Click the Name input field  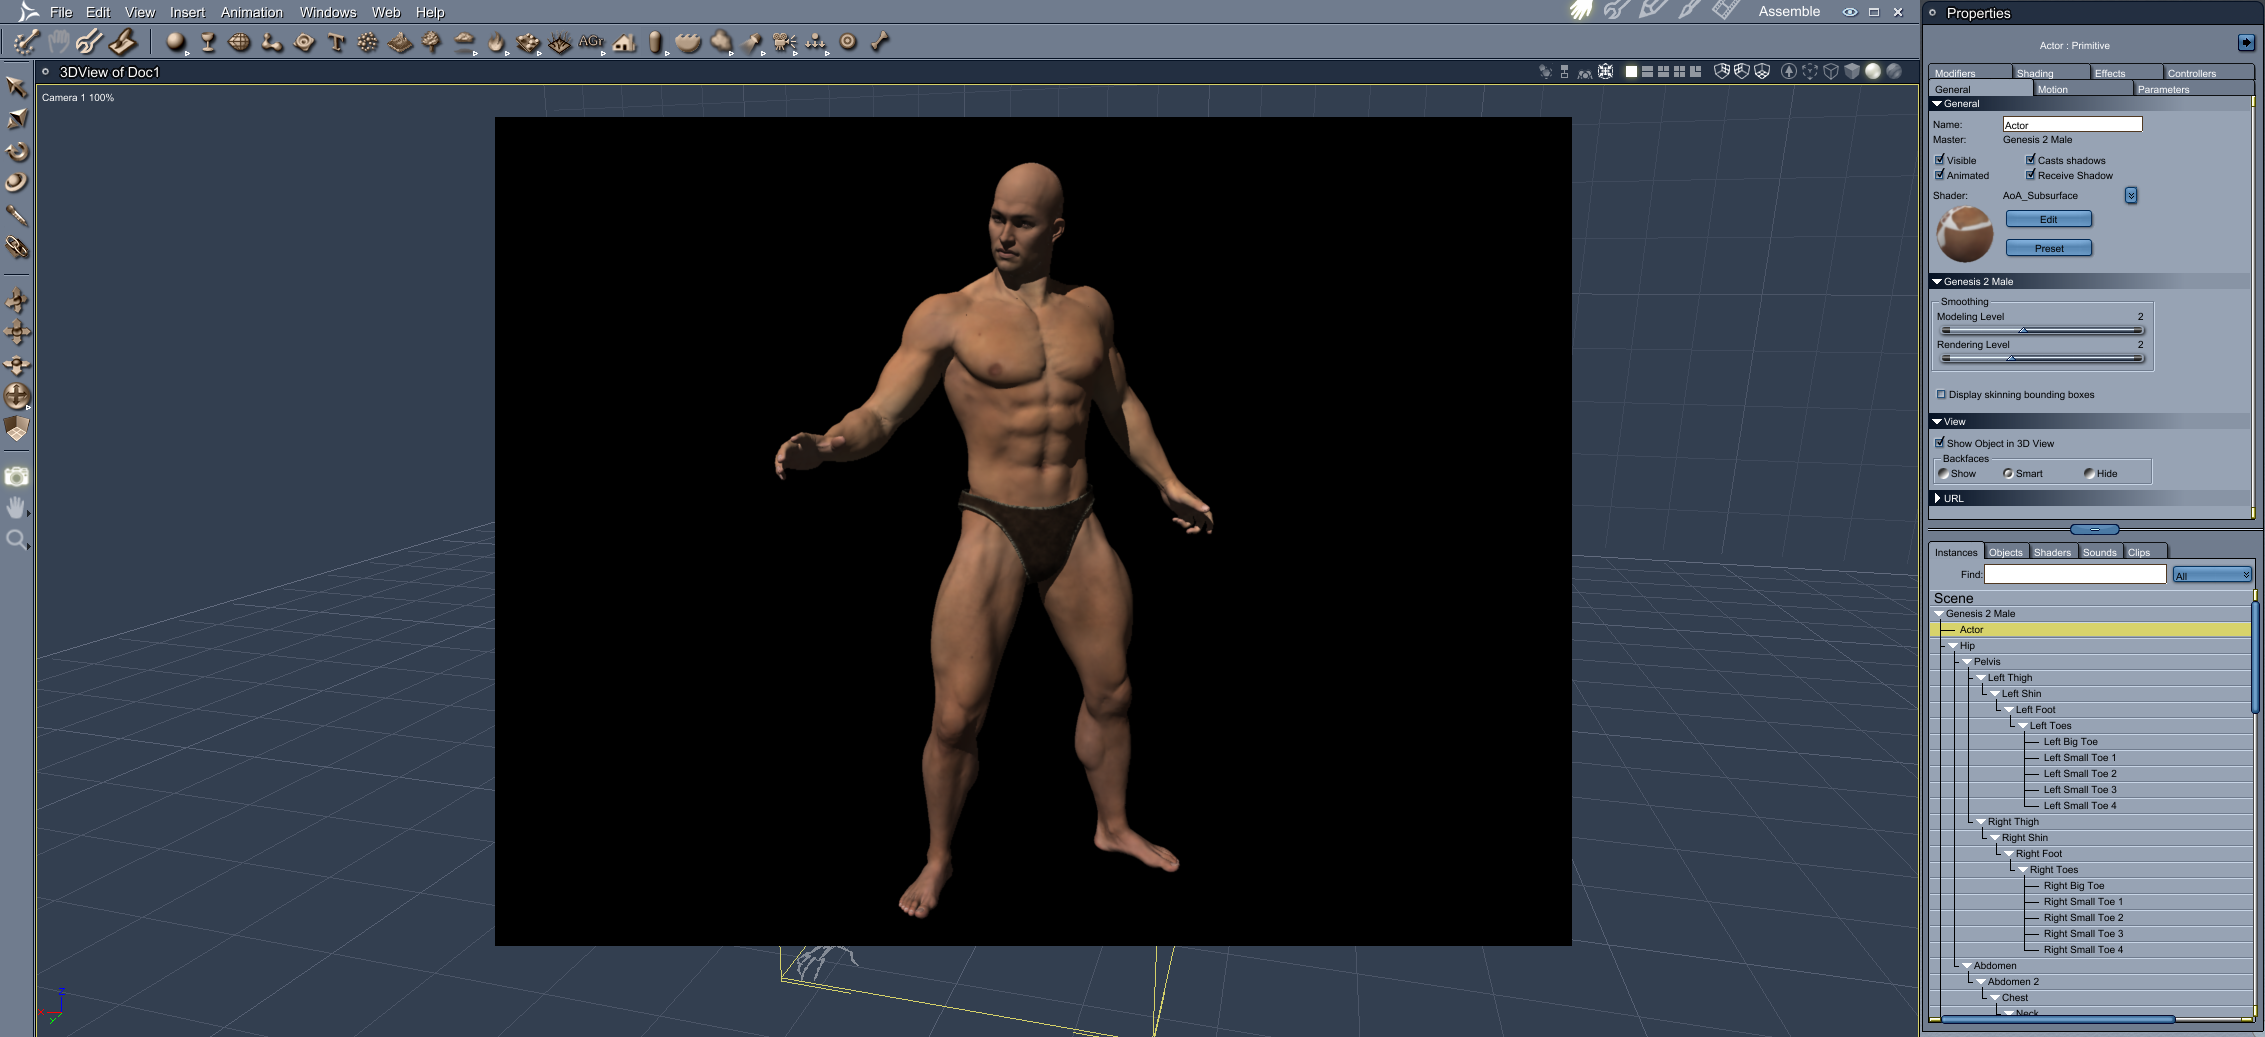coord(2072,124)
